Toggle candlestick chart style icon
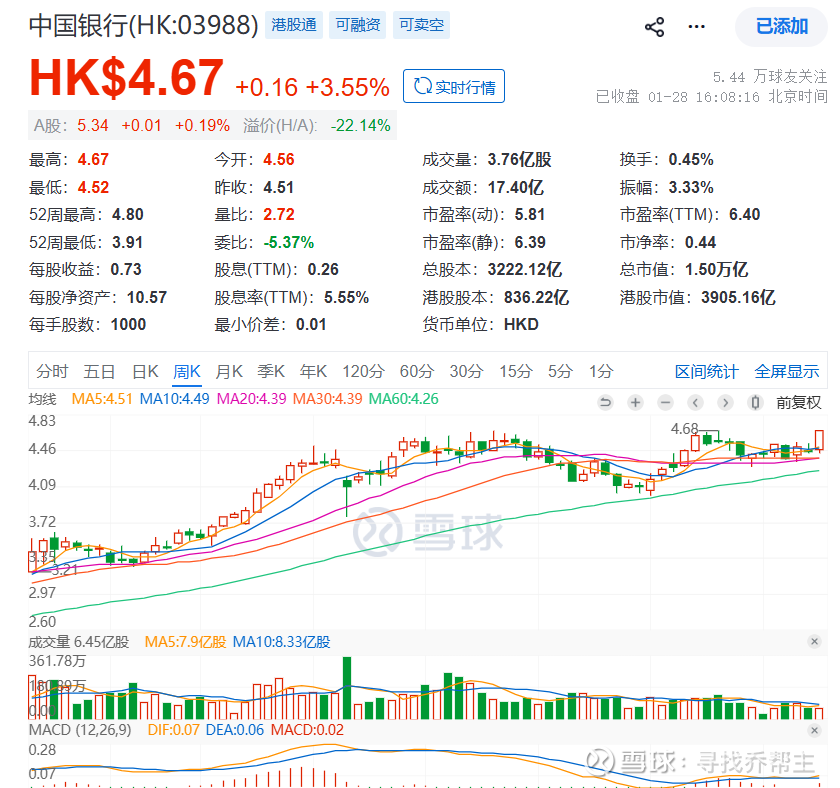 pos(755,402)
